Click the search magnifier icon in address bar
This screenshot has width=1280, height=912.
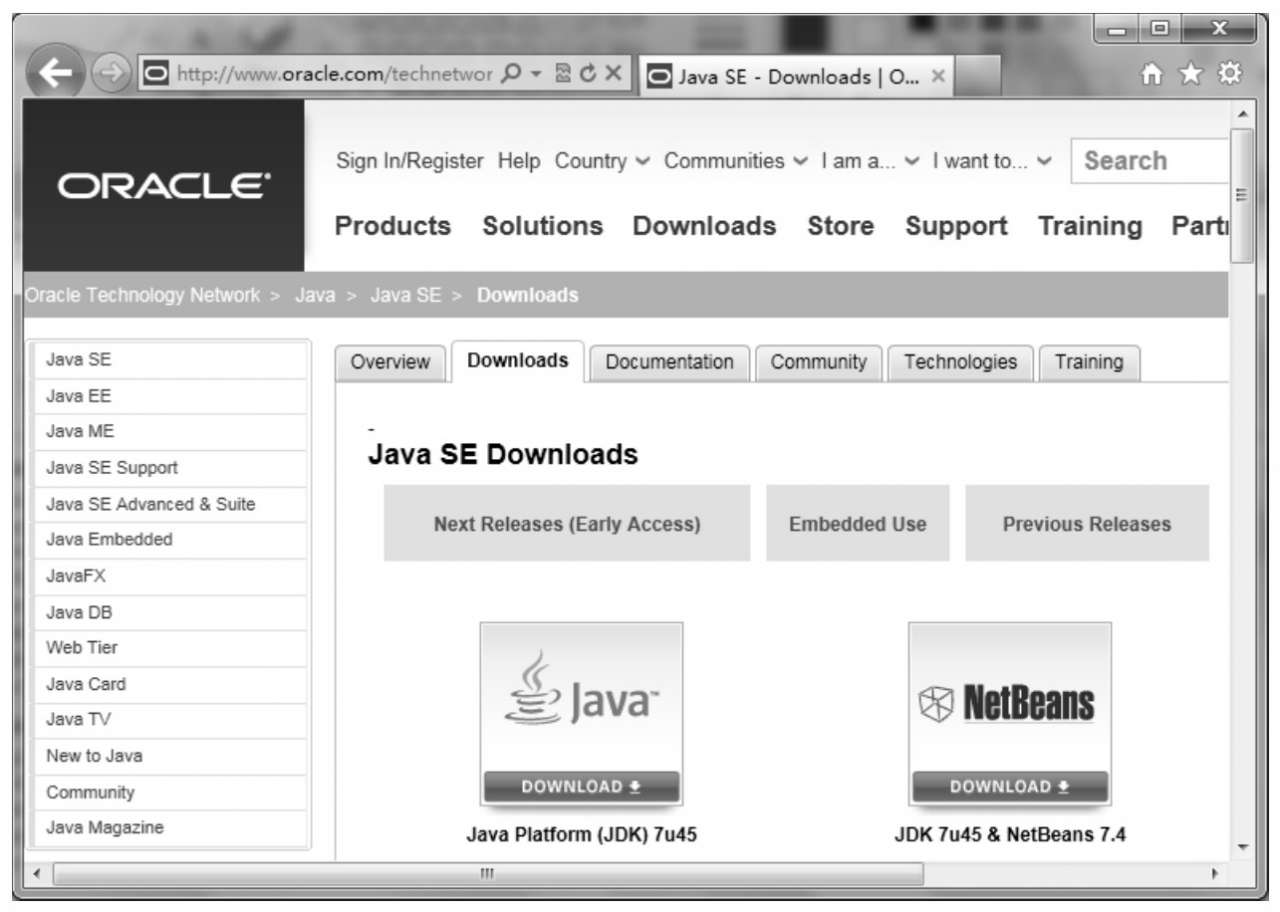[x=509, y=74]
